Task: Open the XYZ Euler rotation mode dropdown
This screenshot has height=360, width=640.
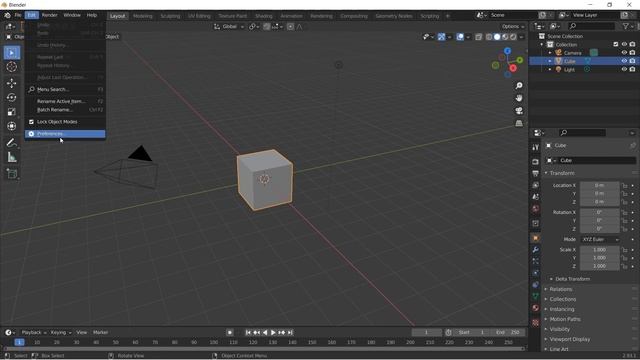Action: tap(600, 239)
